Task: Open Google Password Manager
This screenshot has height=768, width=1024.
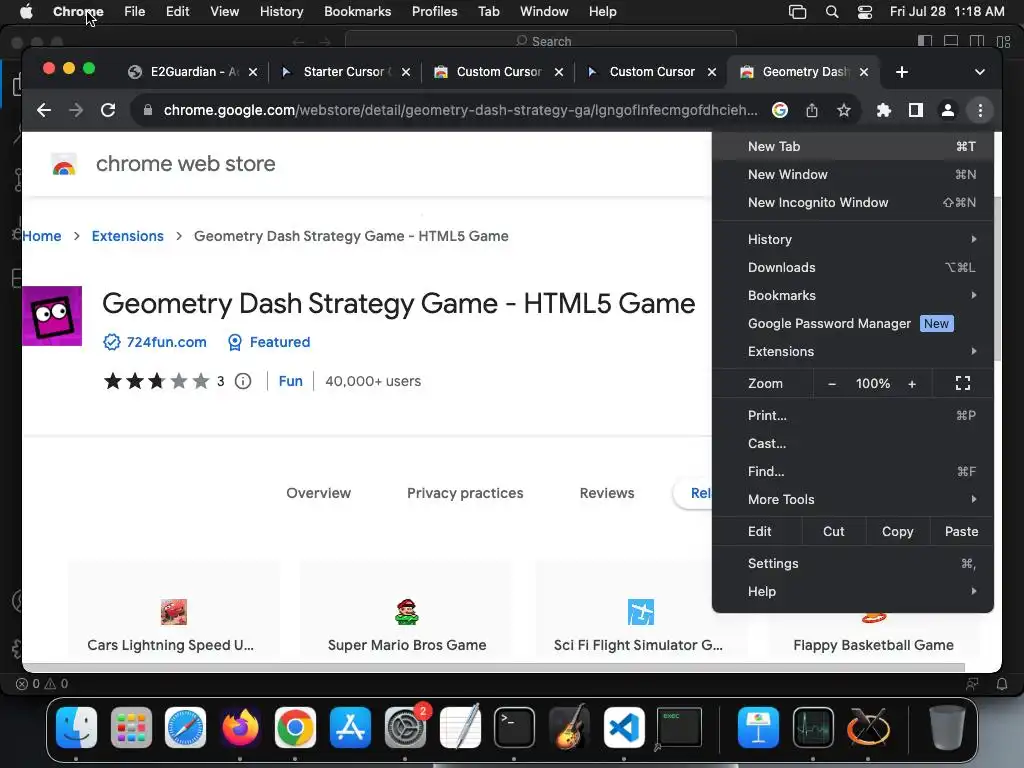Action: coord(852,324)
